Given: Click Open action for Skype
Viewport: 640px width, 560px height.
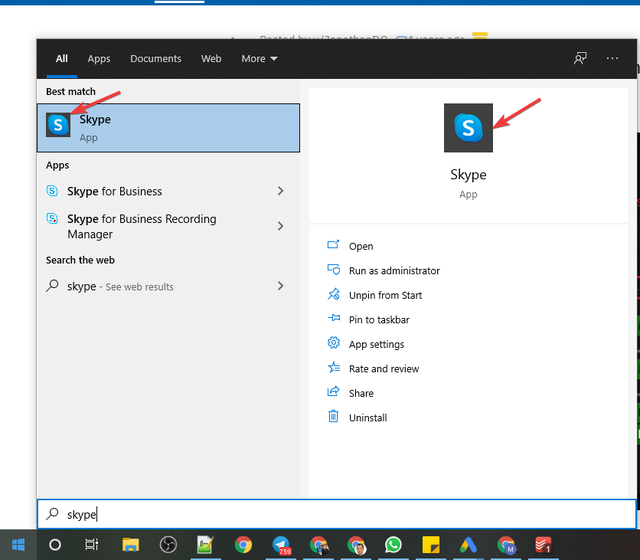Looking at the screenshot, I should [x=361, y=246].
